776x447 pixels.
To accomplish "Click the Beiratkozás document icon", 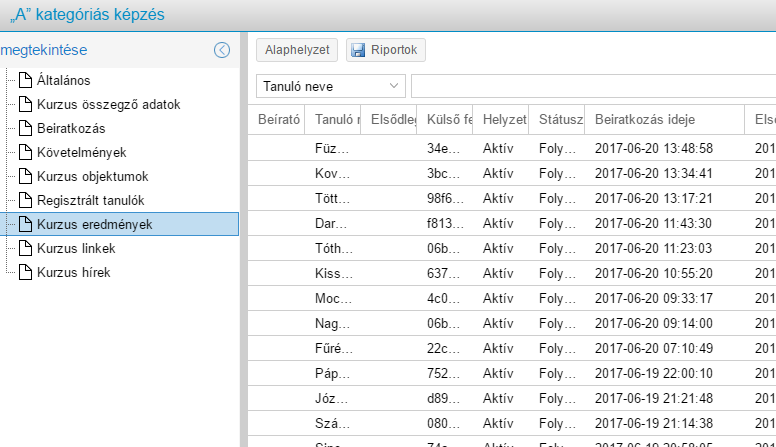I will coord(26,128).
